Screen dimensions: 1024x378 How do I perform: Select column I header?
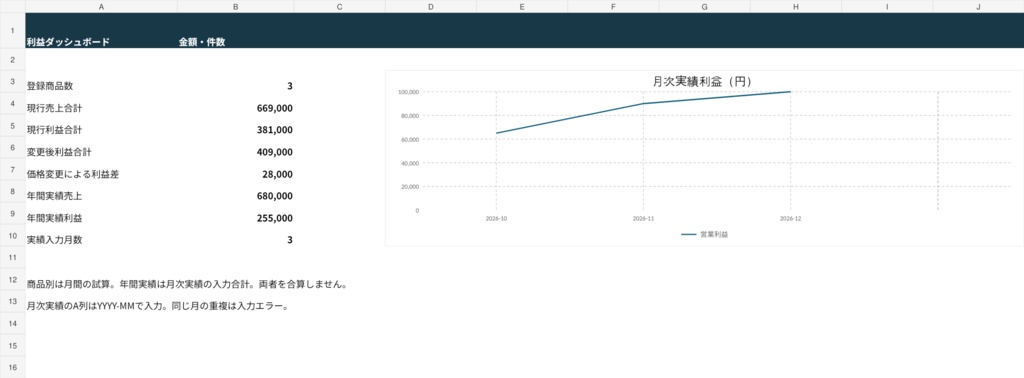887,7
